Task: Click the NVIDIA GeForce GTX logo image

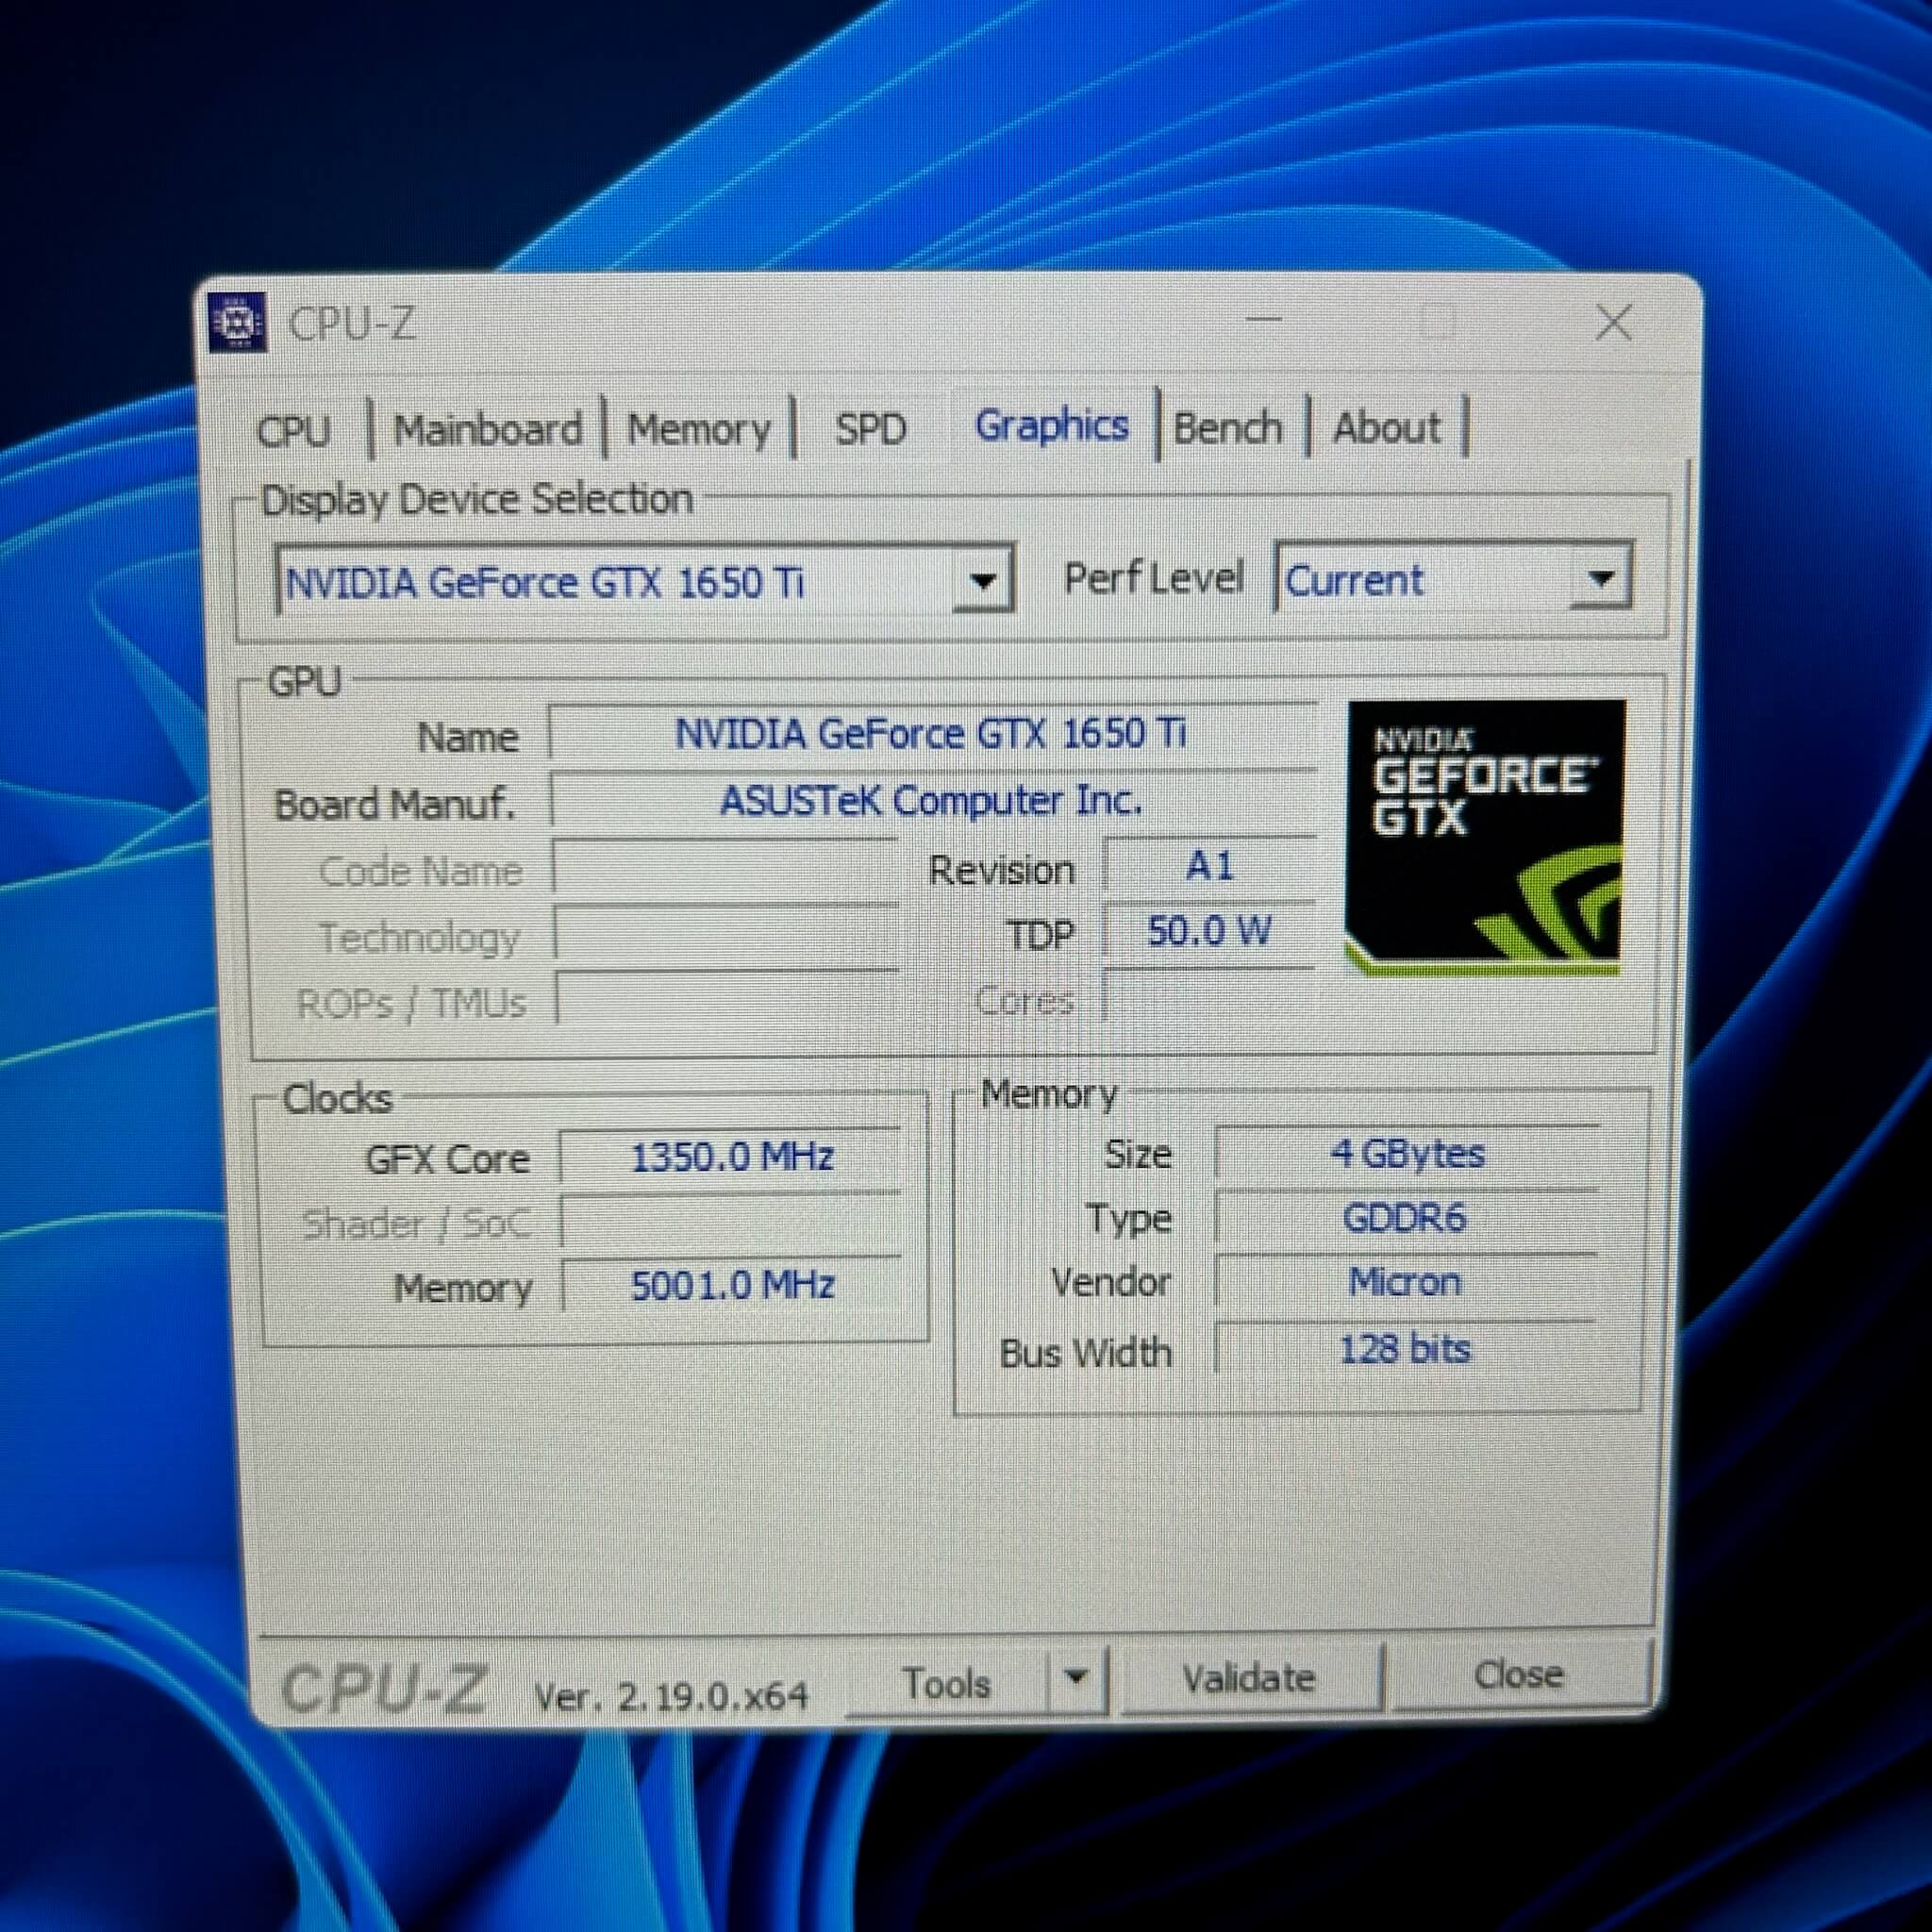Action: [1485, 838]
